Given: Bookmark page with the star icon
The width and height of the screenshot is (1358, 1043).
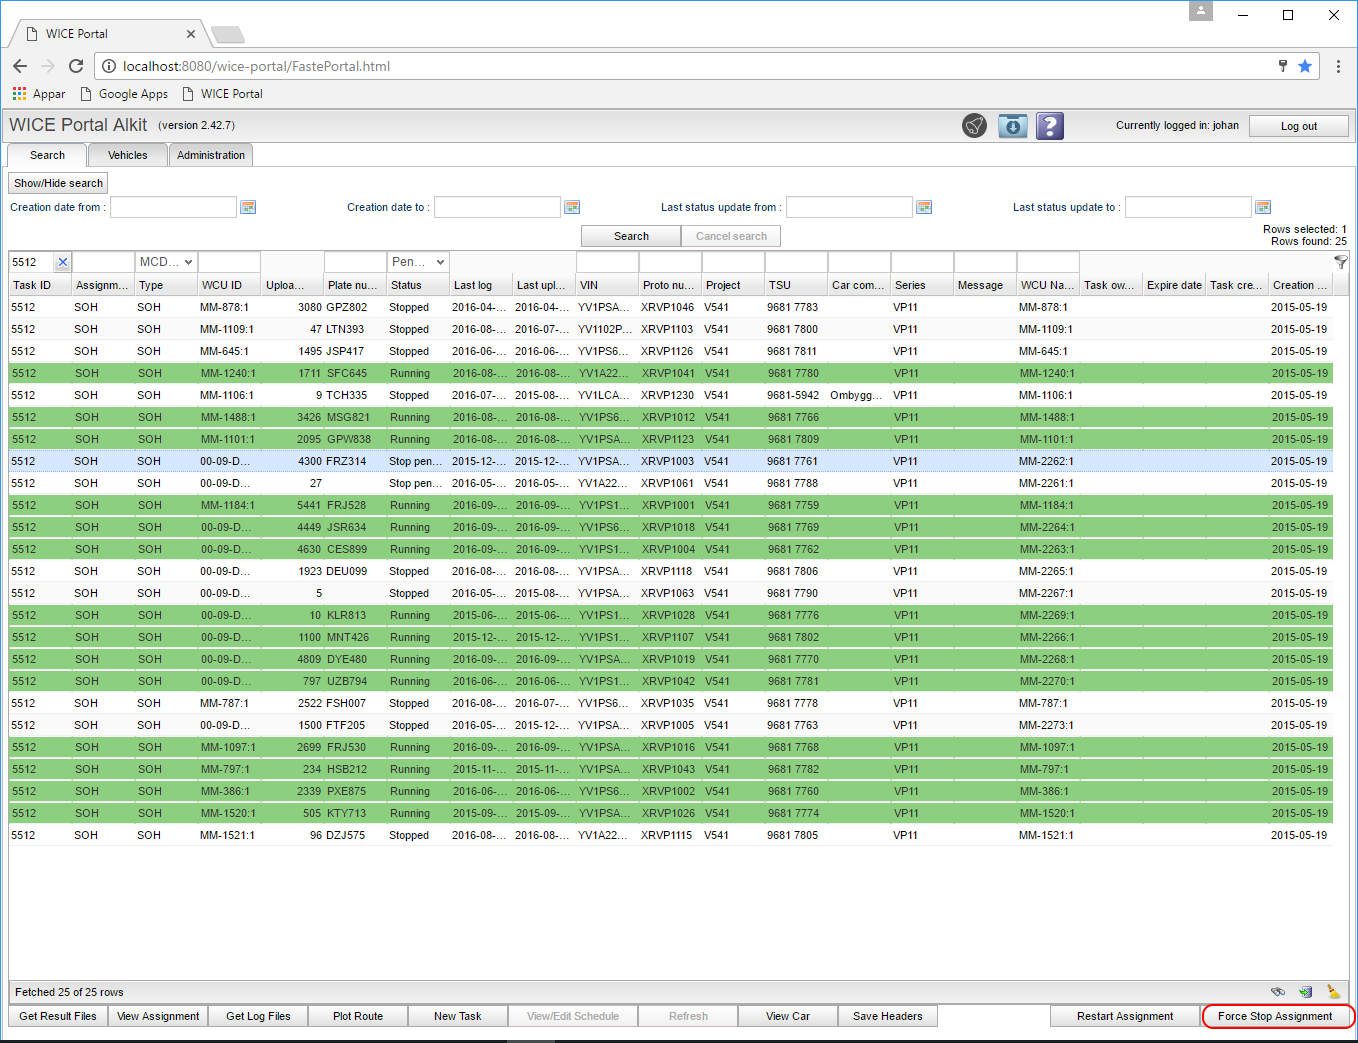Looking at the screenshot, I should click(x=1305, y=66).
